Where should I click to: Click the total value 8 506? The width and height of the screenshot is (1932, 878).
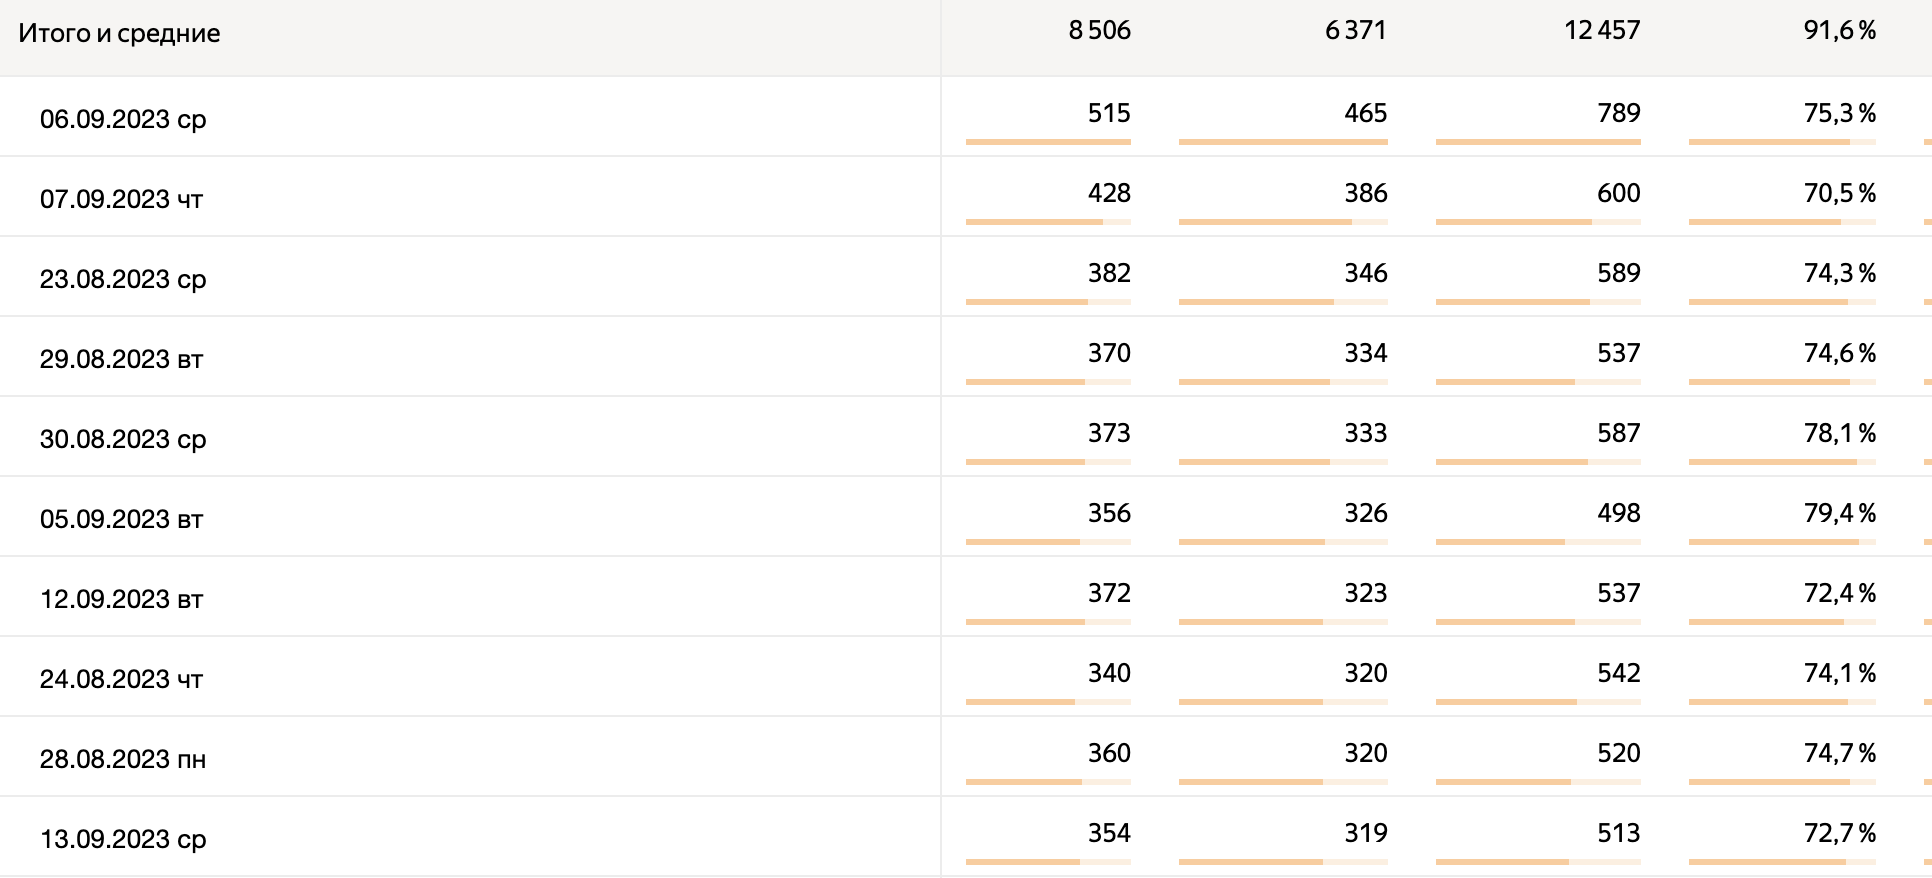1099,31
